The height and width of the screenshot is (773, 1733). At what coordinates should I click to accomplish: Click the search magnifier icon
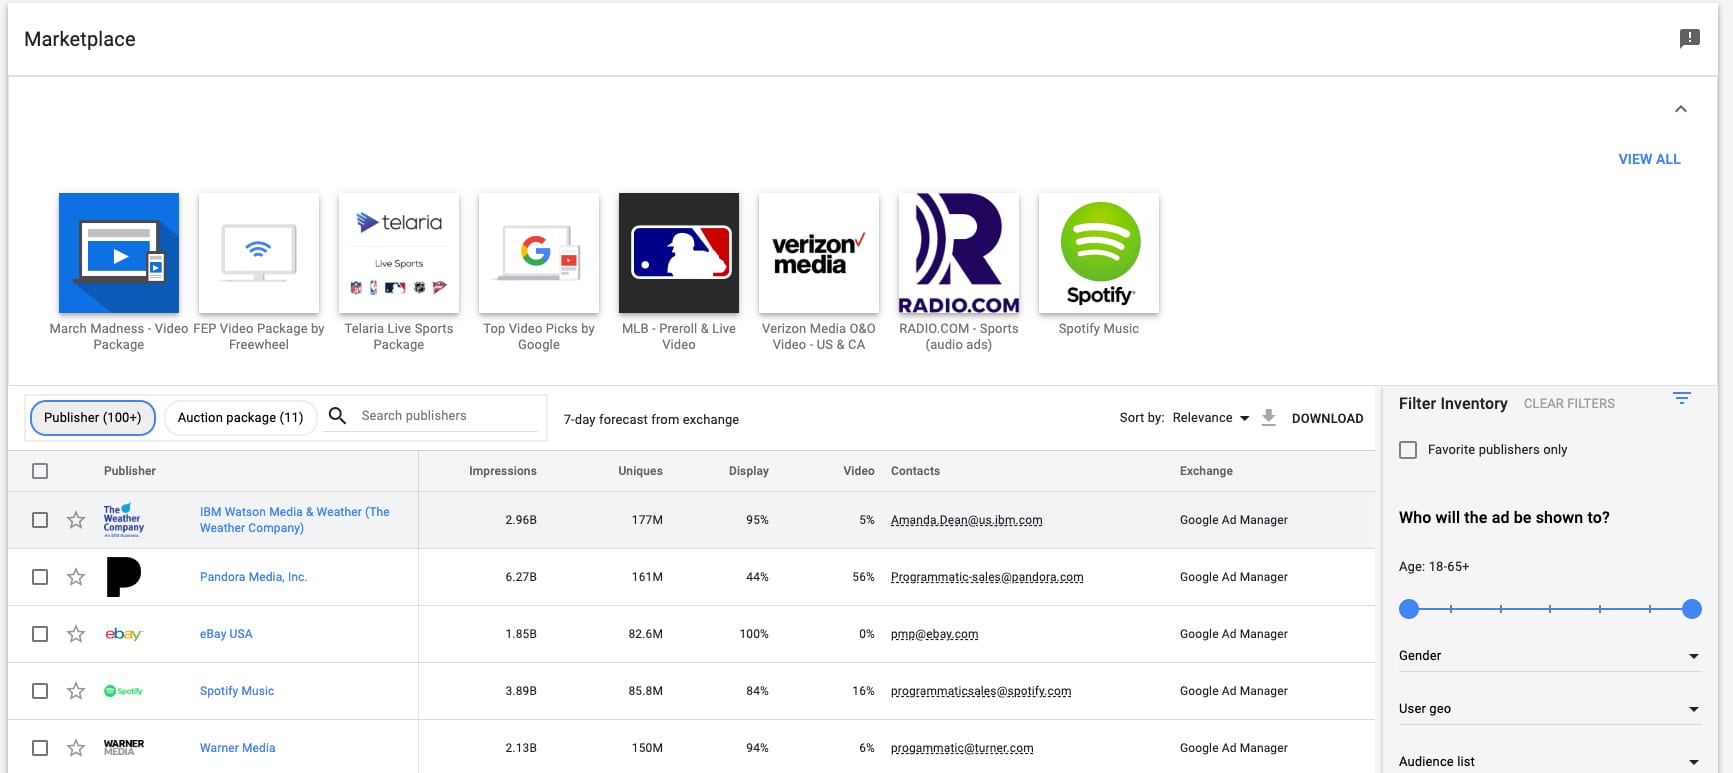click(338, 415)
